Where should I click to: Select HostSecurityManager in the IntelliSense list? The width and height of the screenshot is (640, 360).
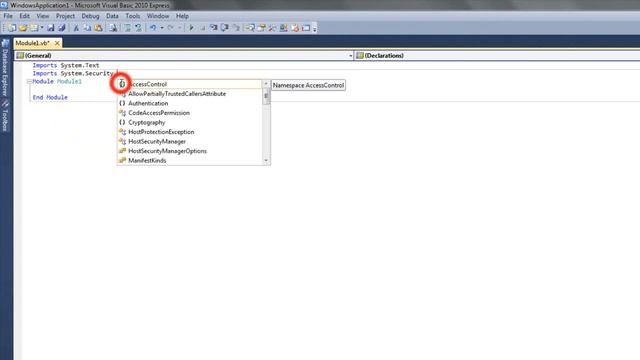tap(189, 141)
